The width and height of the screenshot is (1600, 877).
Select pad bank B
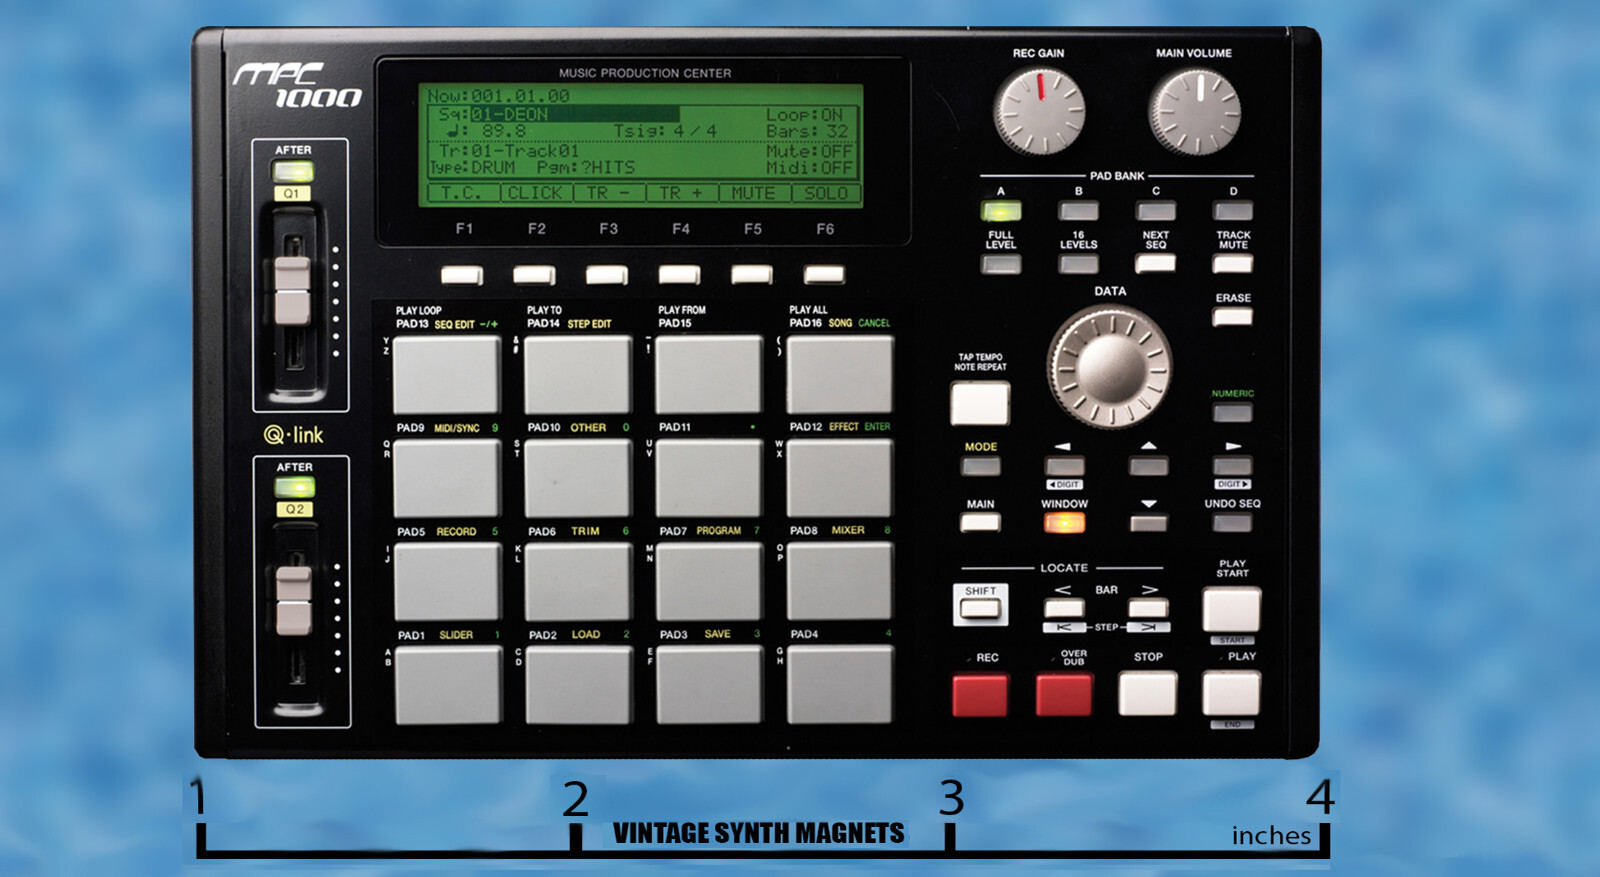1078,211
